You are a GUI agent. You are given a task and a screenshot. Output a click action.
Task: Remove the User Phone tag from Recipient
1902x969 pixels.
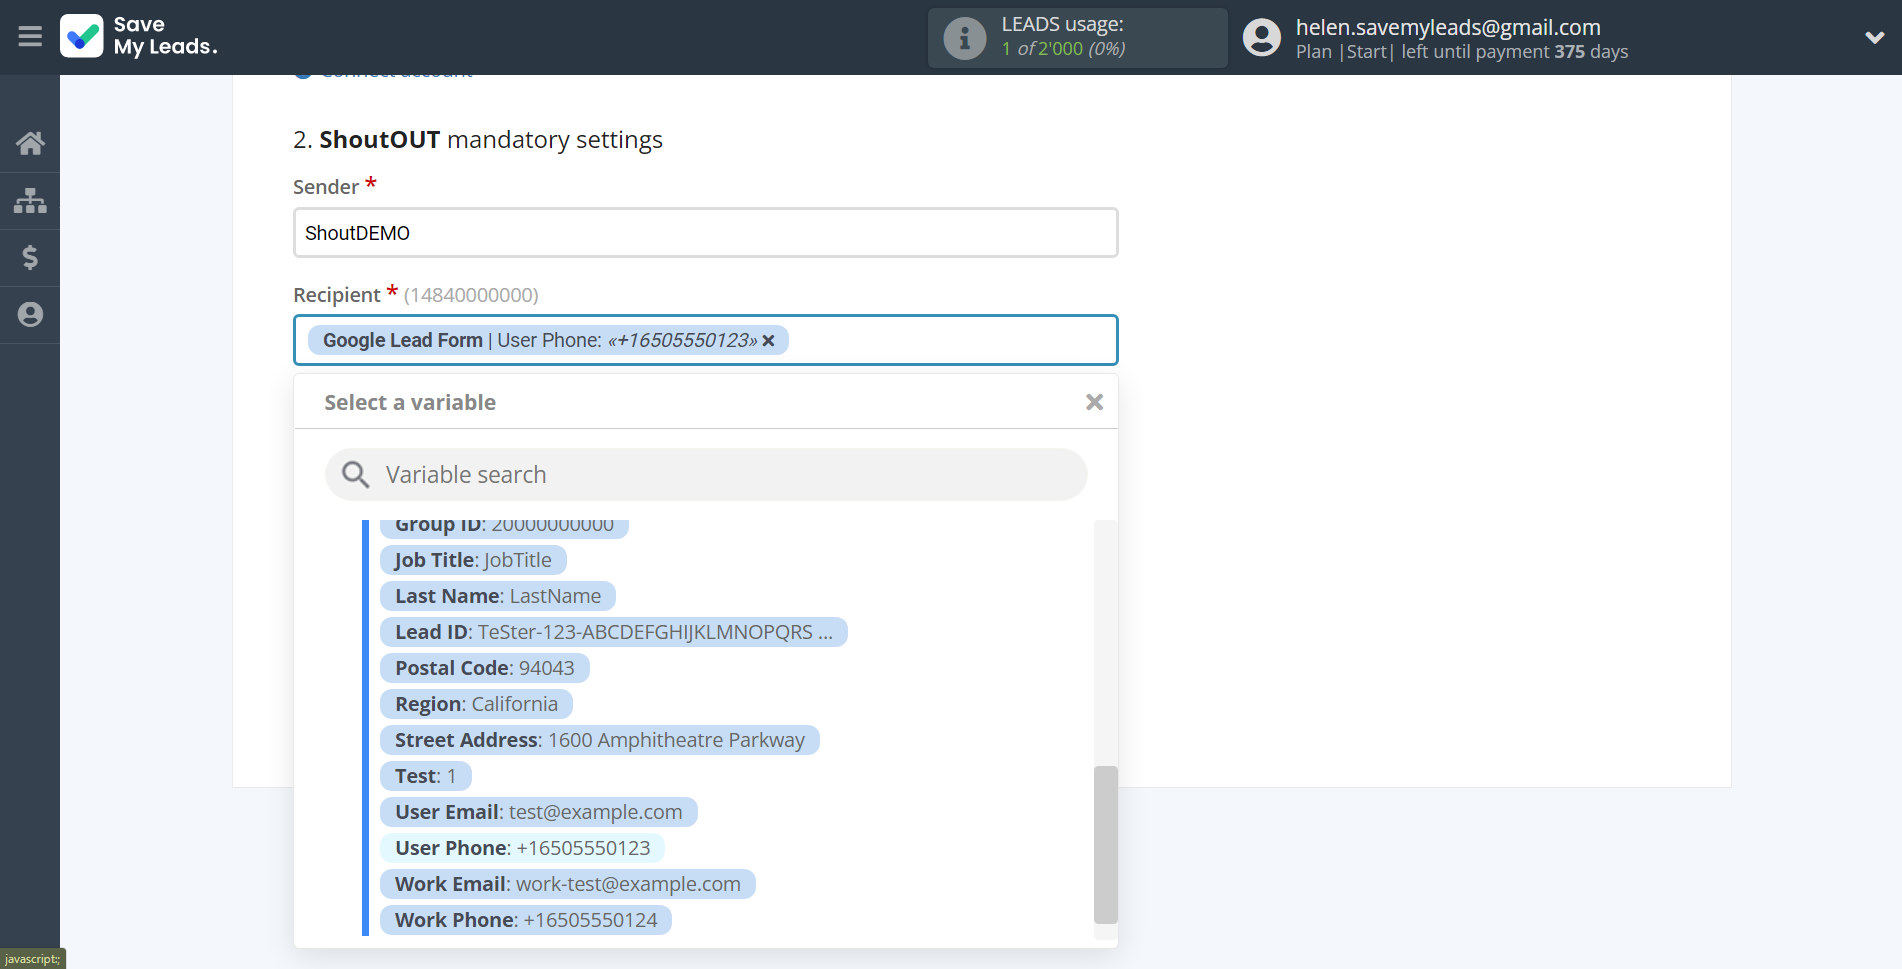pos(769,341)
